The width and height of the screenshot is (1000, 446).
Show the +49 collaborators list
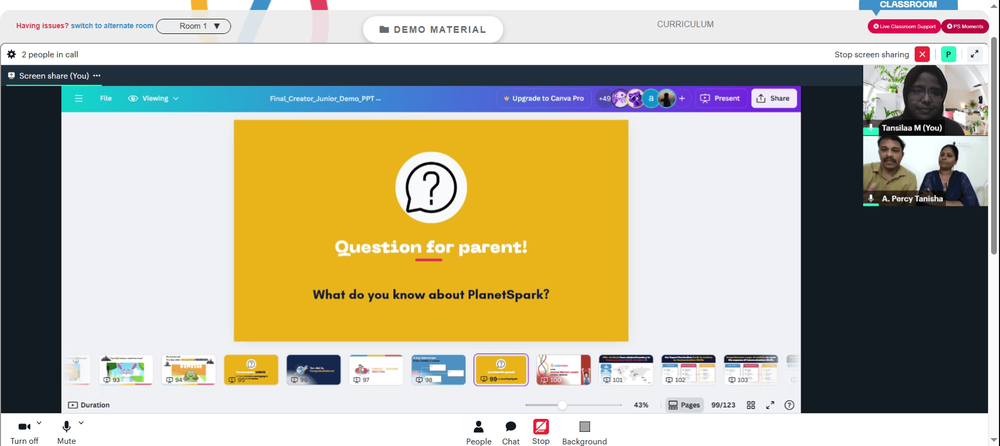click(x=605, y=98)
